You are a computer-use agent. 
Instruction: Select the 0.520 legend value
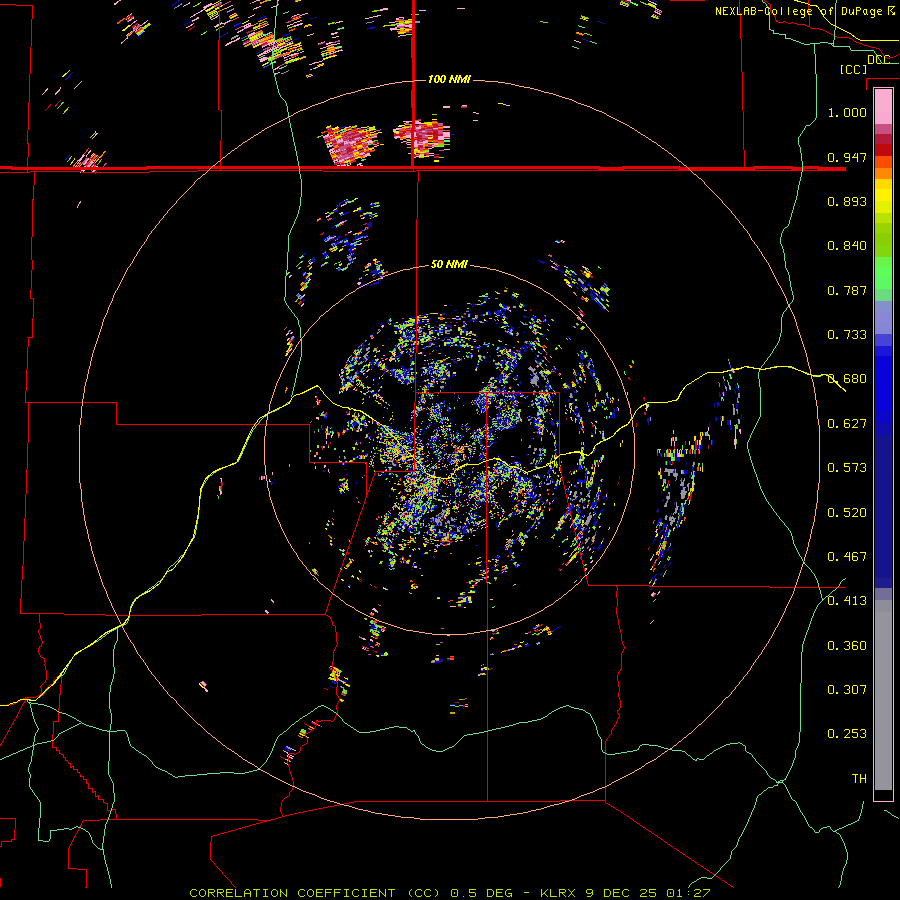pyautogui.click(x=847, y=512)
